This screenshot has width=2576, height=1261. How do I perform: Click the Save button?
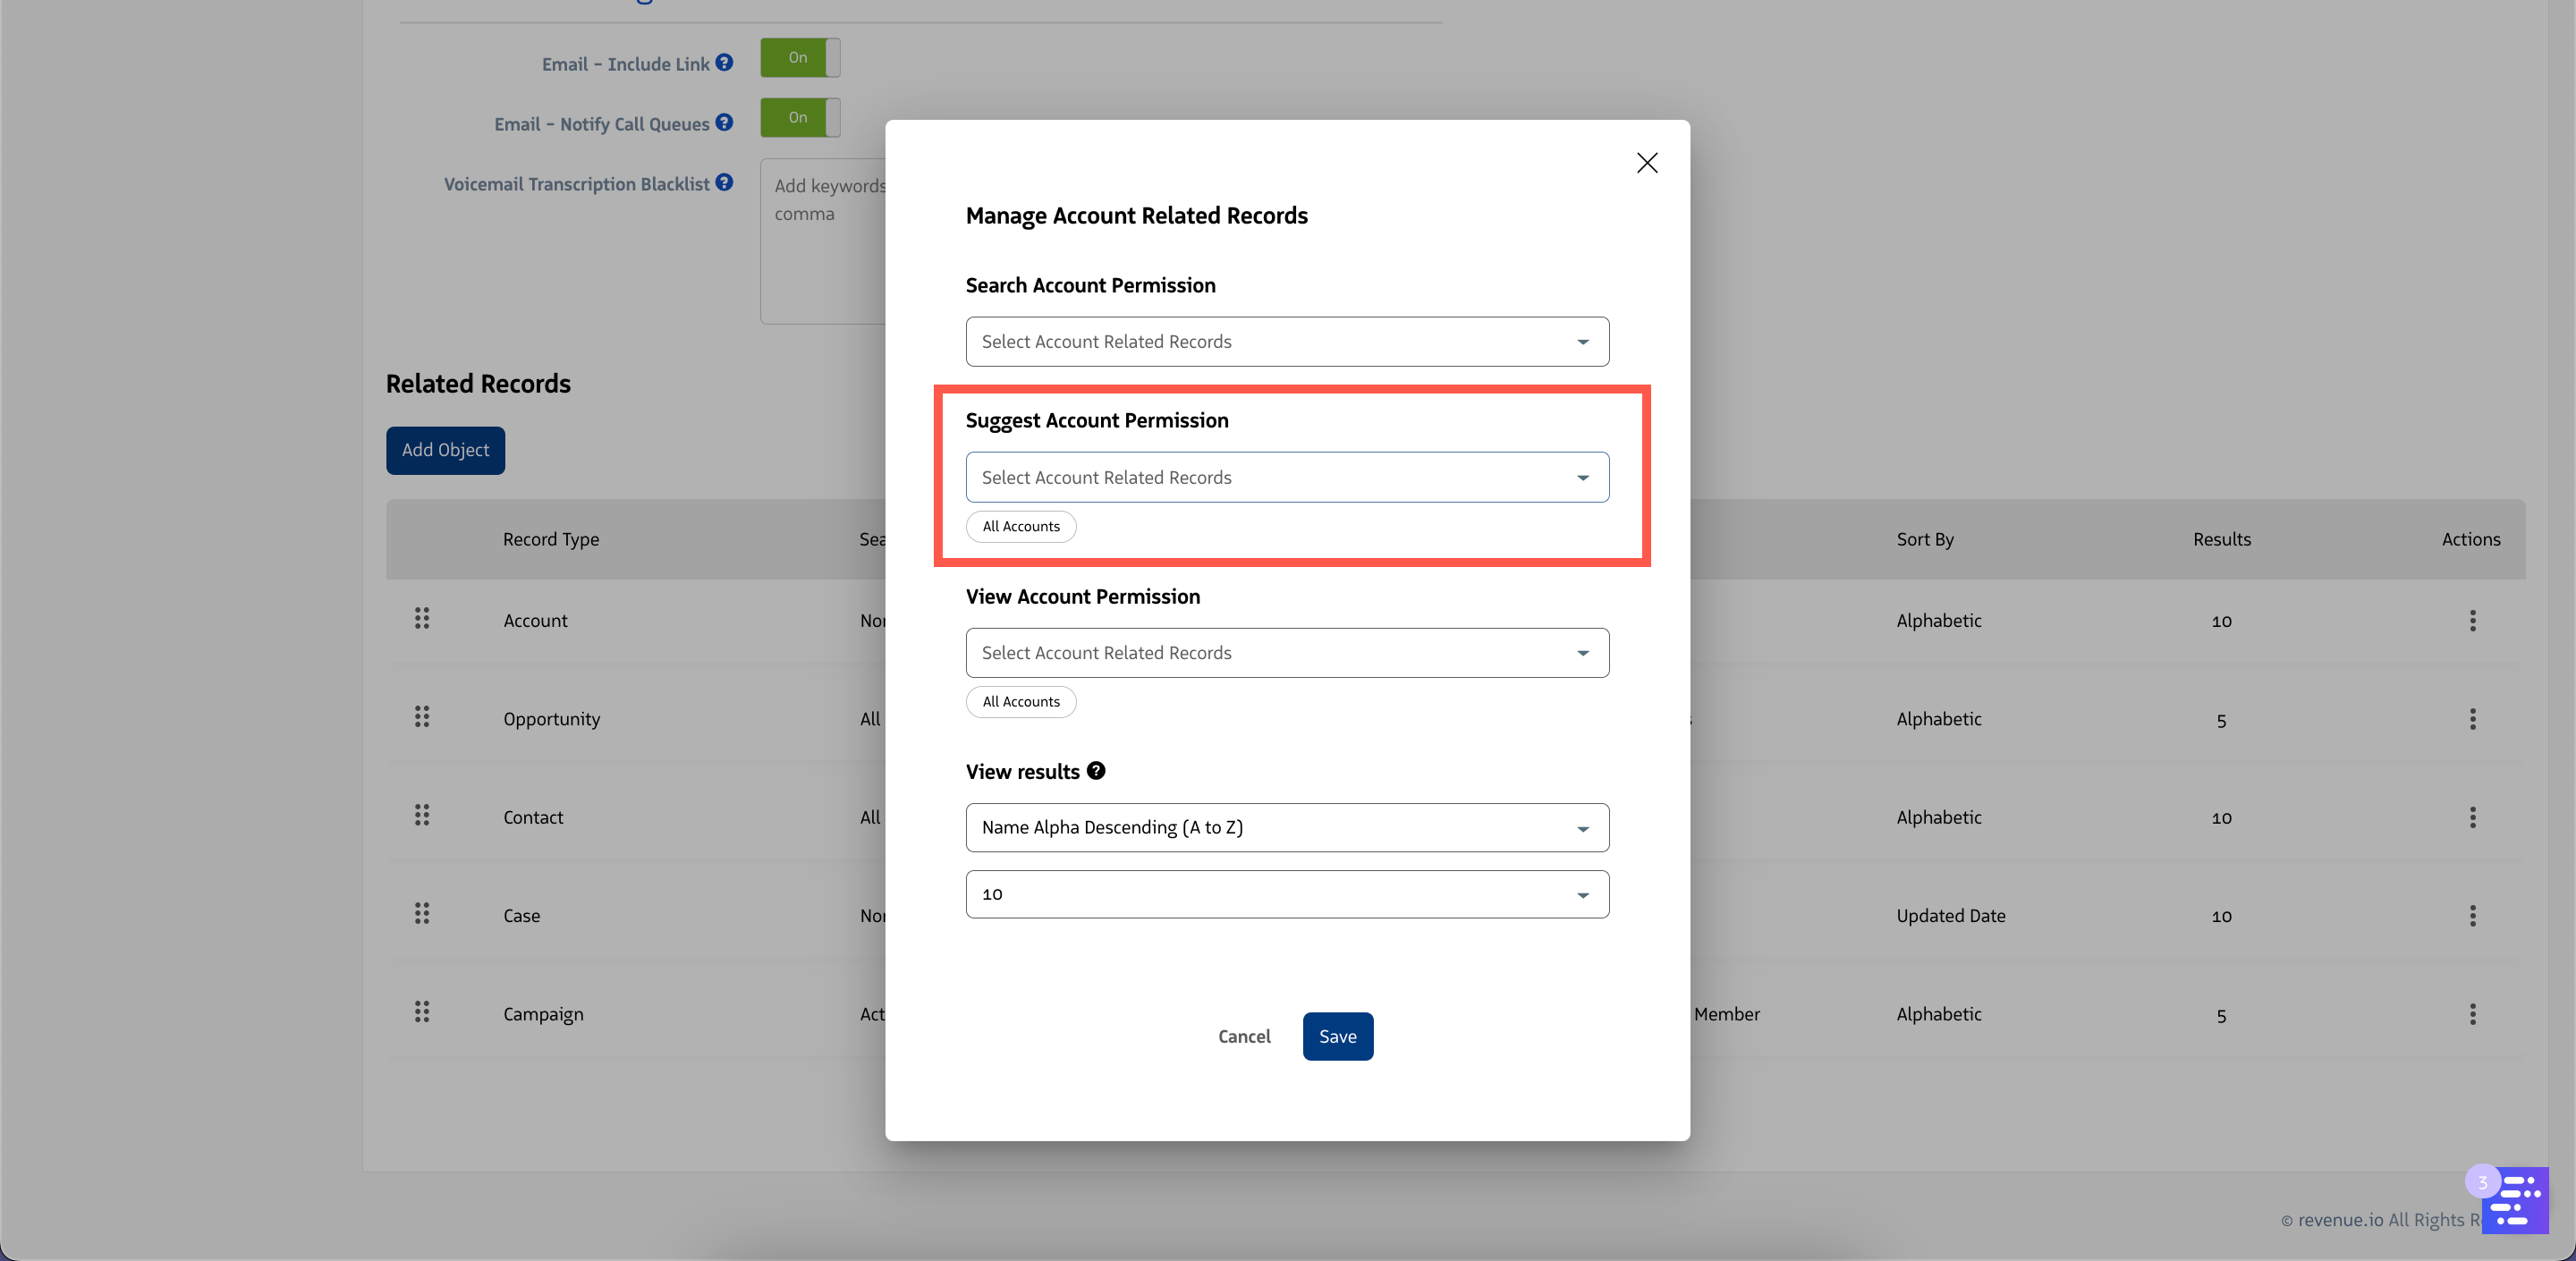tap(1337, 1037)
